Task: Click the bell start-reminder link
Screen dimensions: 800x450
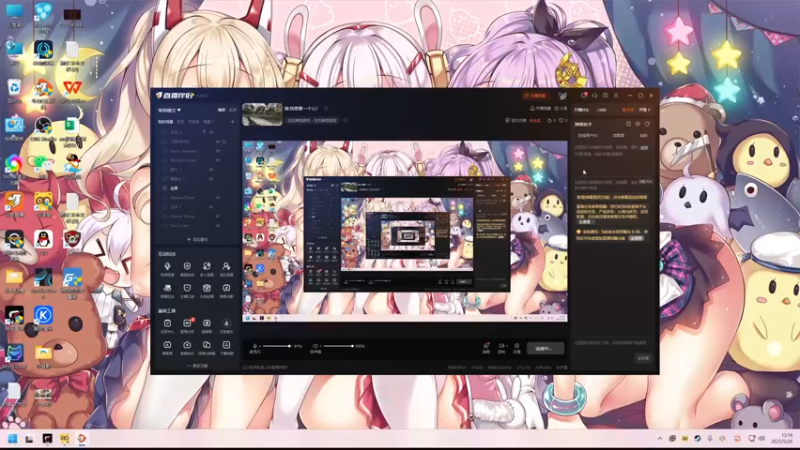Action: [540, 109]
